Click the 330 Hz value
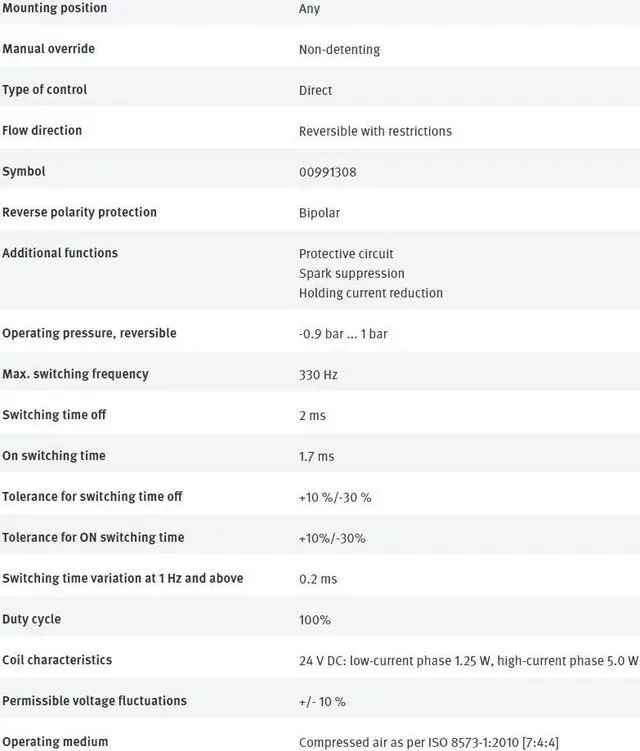Screen dimensions: 640x751 coord(320,375)
